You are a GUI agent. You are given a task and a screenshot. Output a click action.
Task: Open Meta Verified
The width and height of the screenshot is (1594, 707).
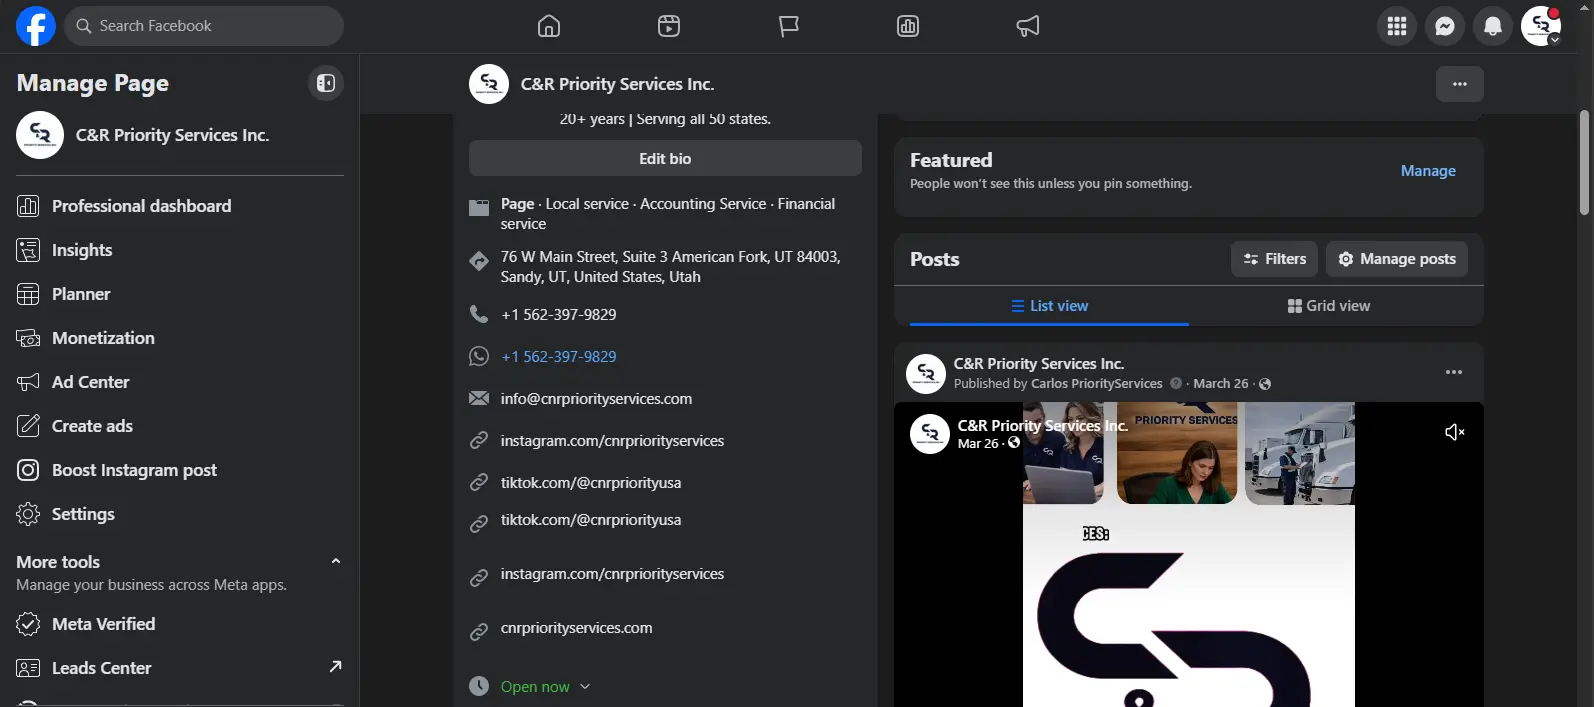[180, 624]
